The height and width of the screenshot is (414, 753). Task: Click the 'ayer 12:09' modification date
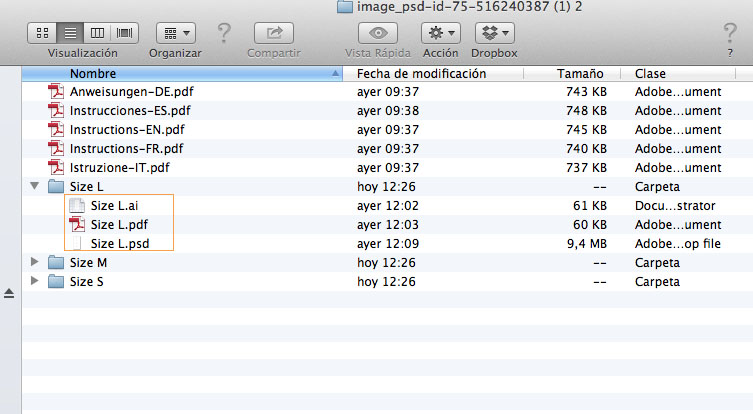[388, 244]
